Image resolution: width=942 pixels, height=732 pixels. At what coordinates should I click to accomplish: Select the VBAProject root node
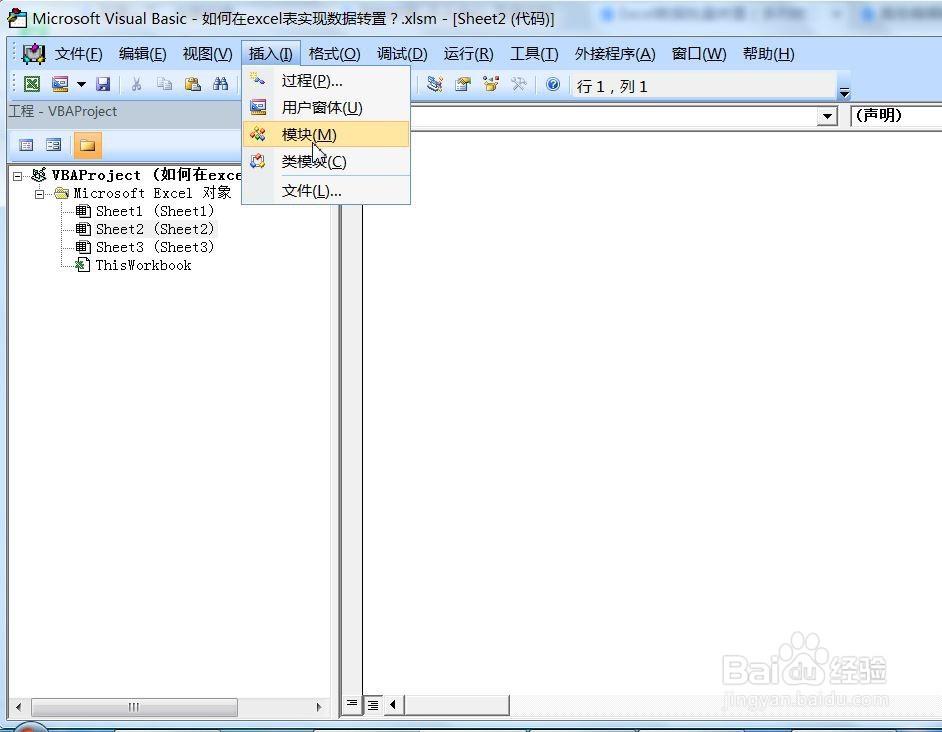pyautogui.click(x=146, y=175)
